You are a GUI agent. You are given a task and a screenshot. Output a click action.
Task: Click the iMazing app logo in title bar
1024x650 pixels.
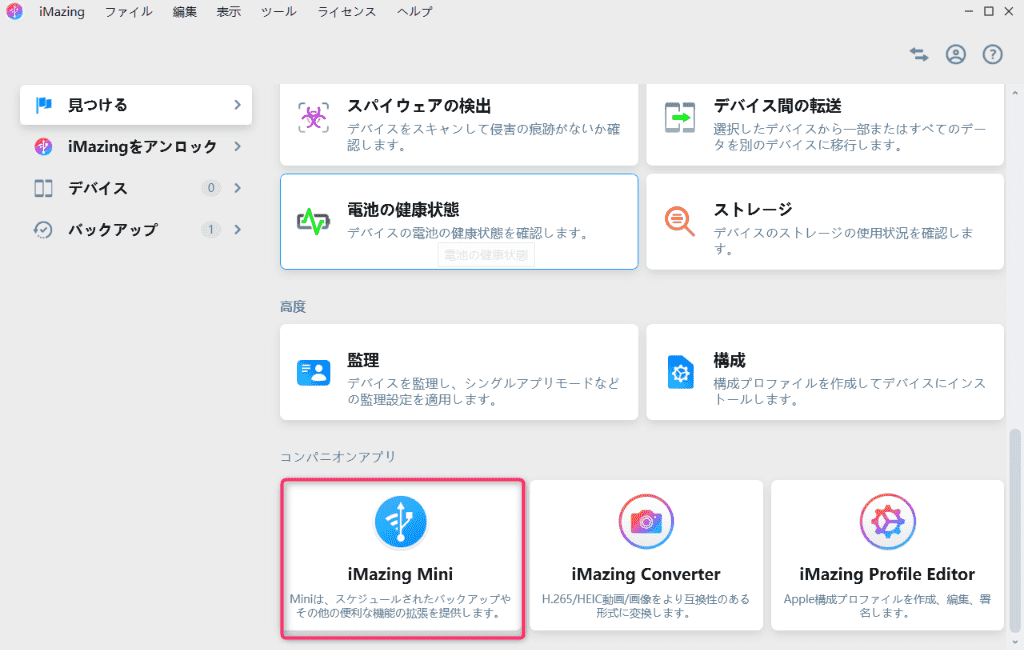(x=14, y=11)
